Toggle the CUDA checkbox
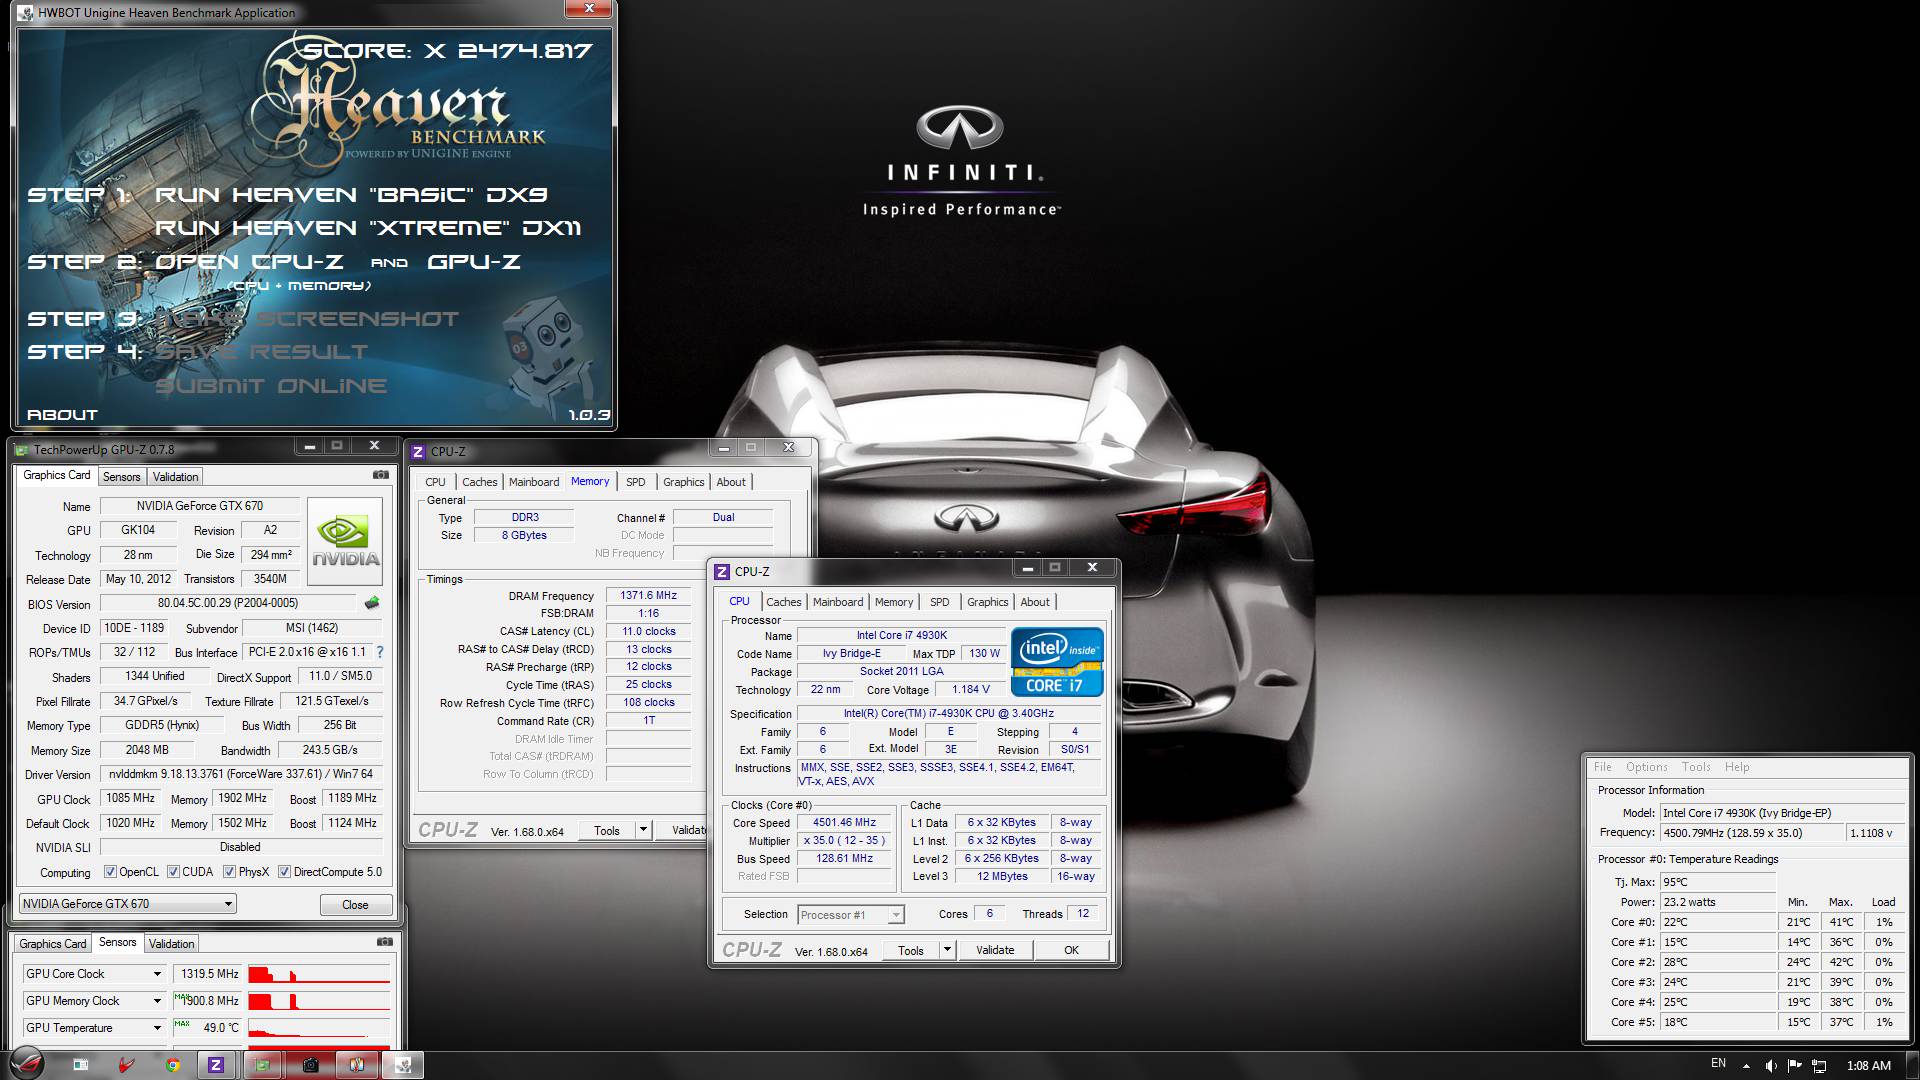The height and width of the screenshot is (1080, 1920). pyautogui.click(x=173, y=872)
